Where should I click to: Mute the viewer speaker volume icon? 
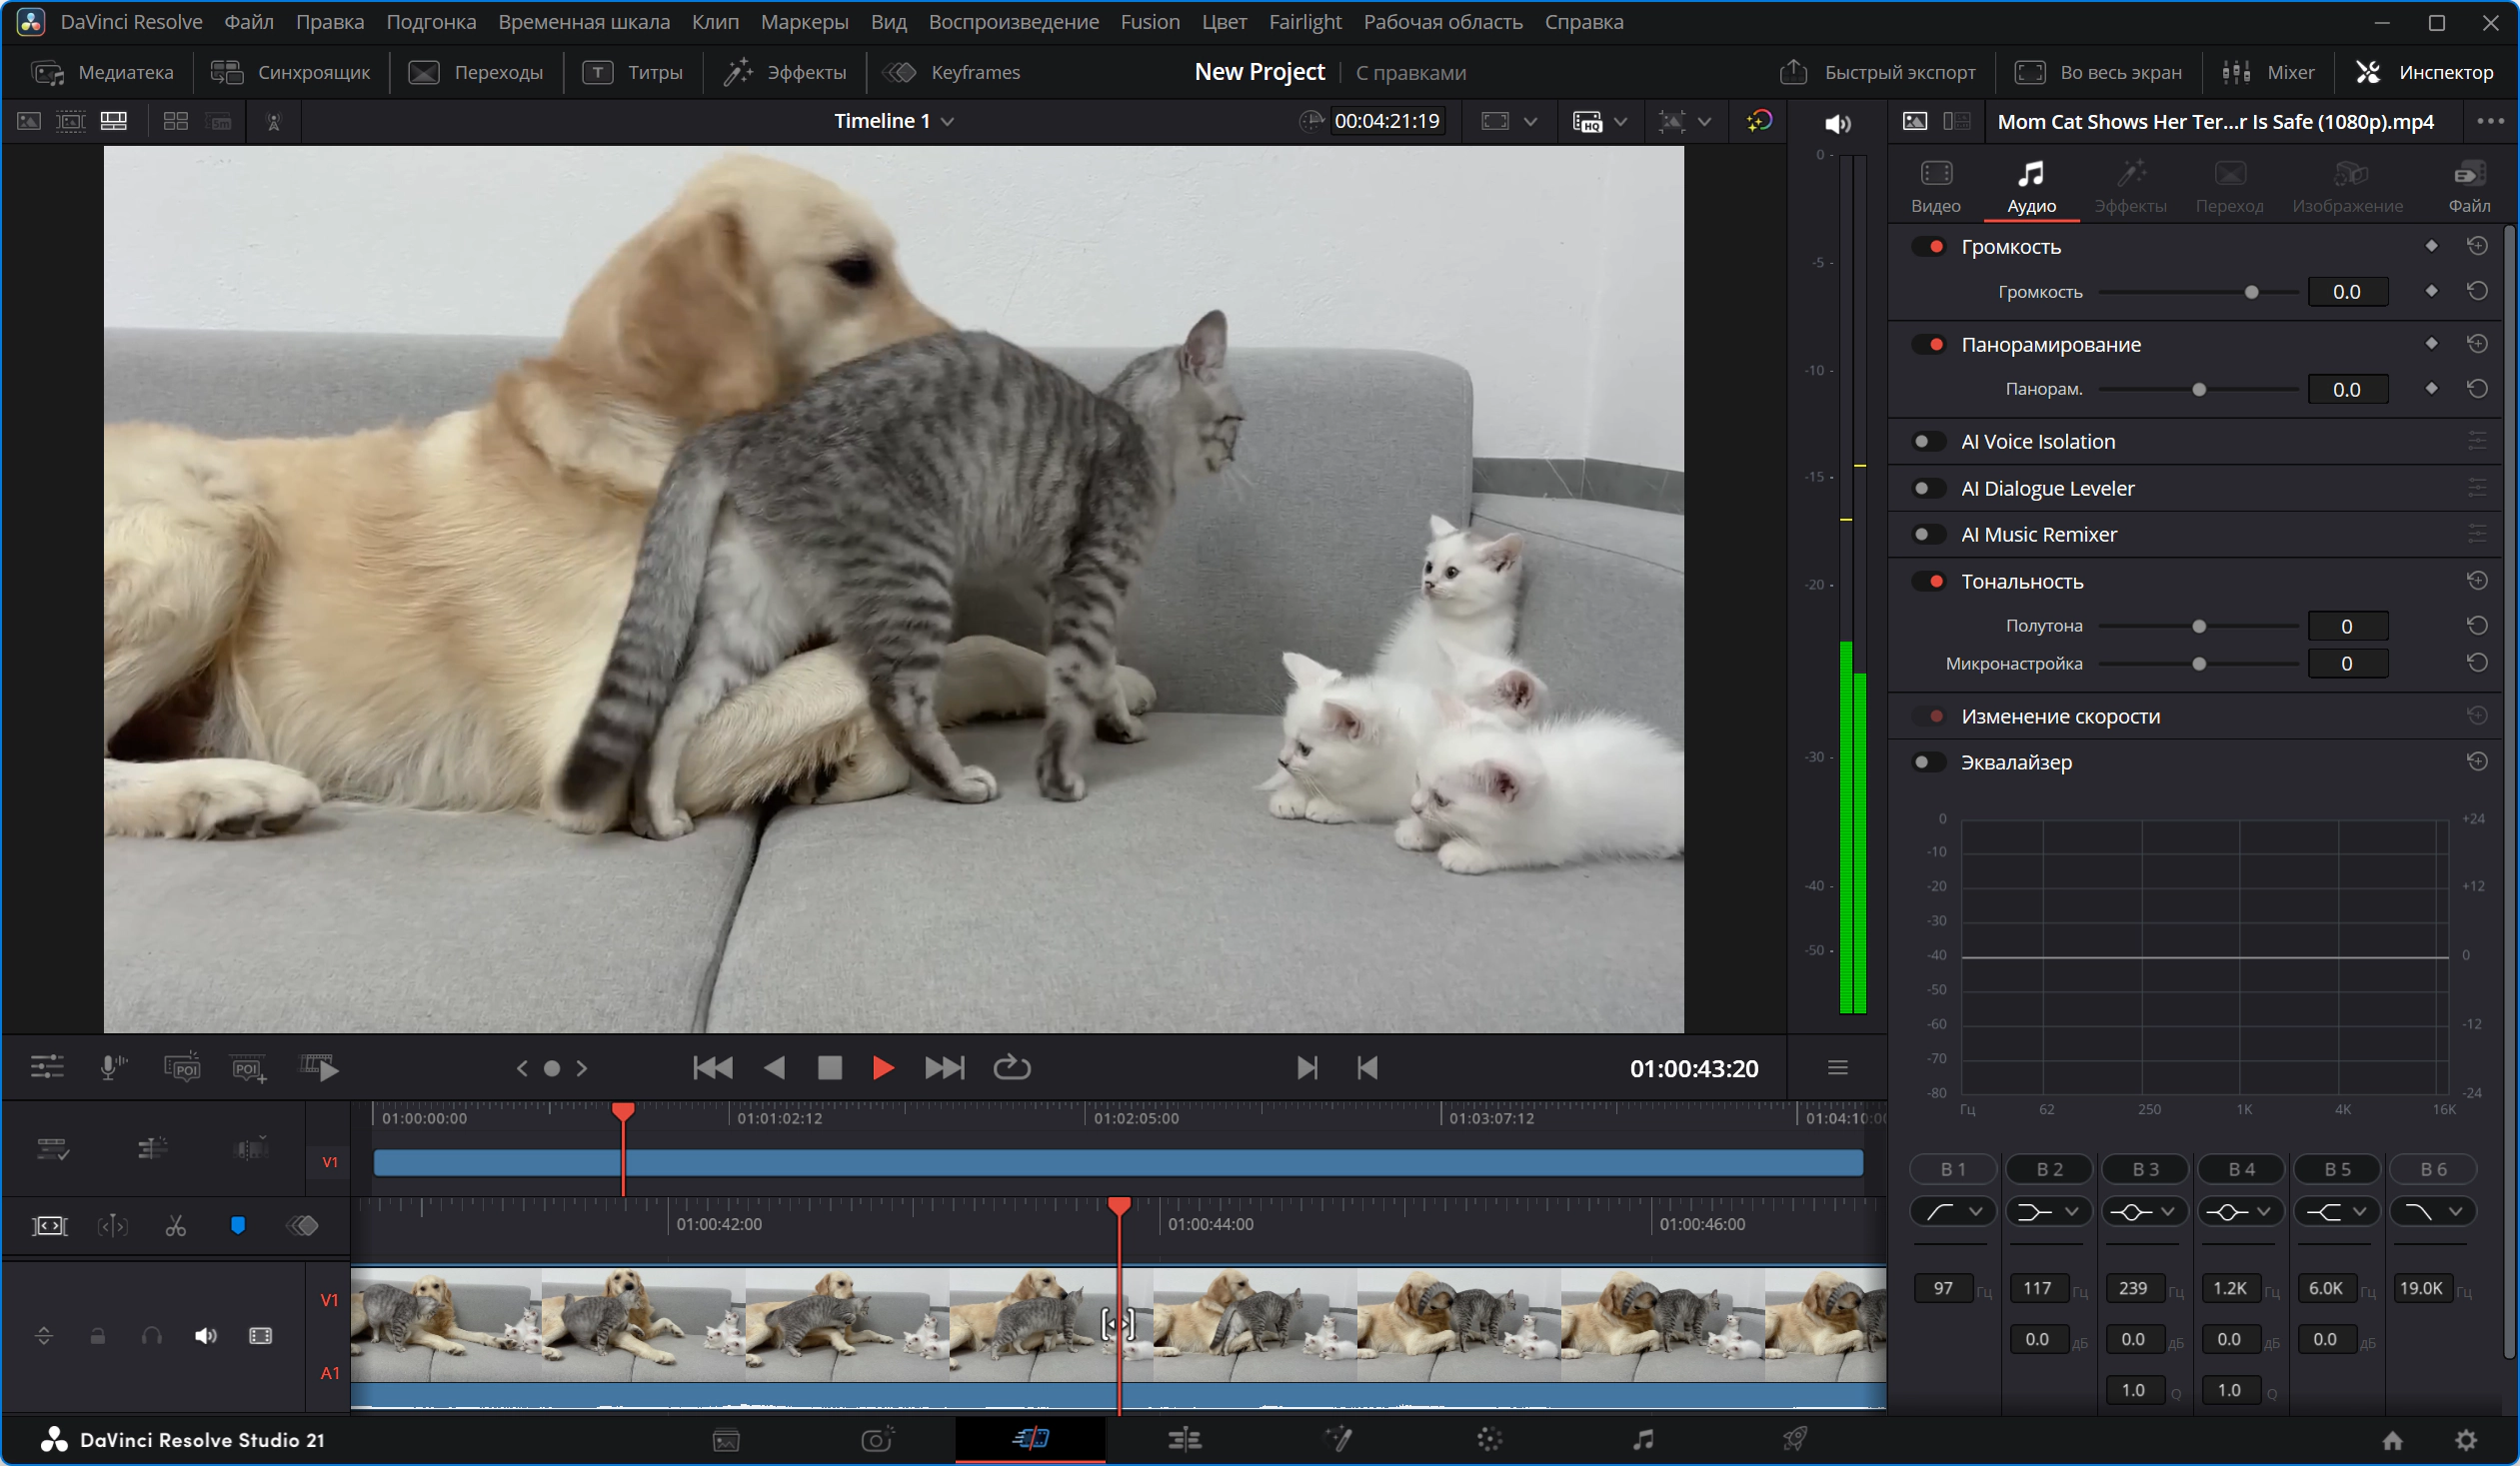pyautogui.click(x=1838, y=123)
